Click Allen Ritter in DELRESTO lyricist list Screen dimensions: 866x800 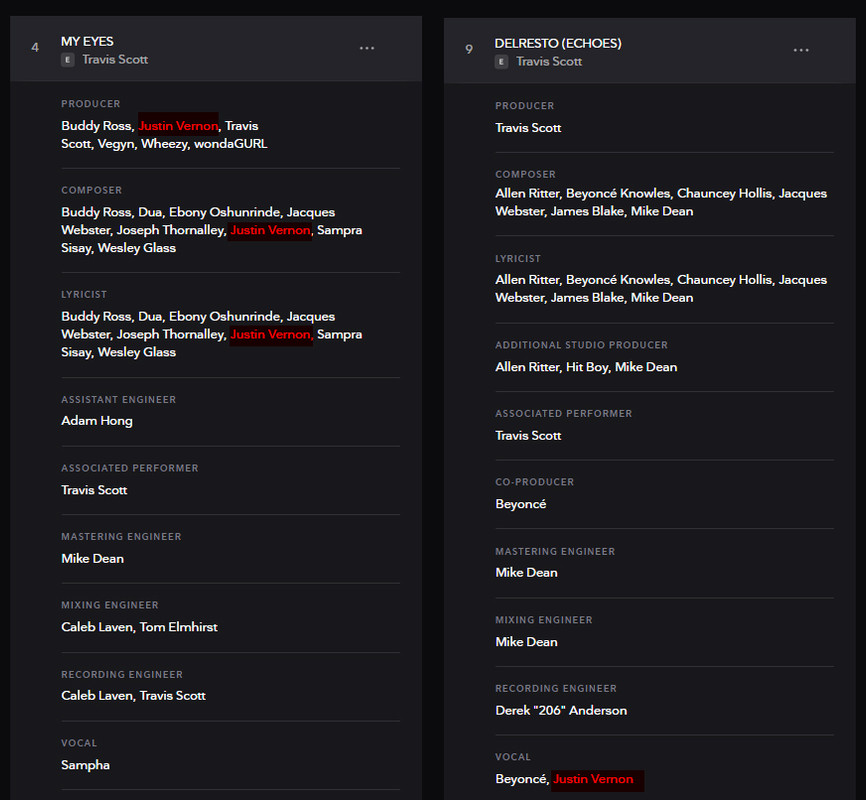click(527, 280)
